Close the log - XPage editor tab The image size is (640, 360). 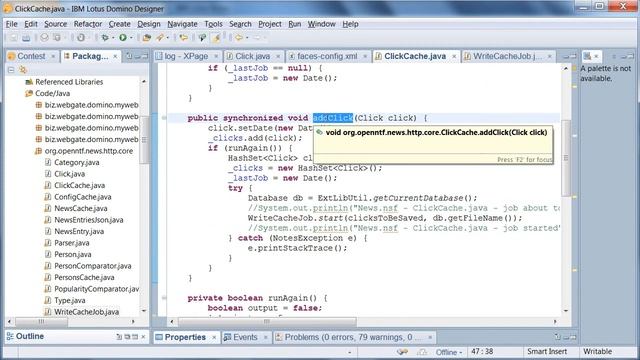click(216, 56)
